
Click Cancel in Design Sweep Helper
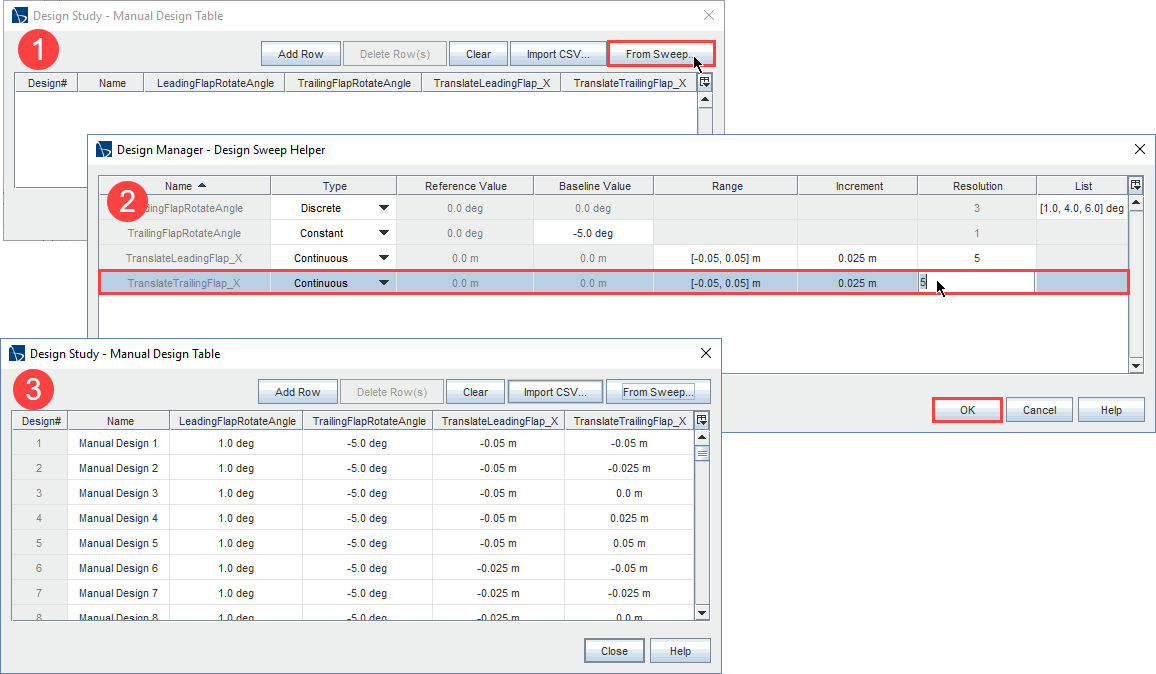pos(1039,410)
